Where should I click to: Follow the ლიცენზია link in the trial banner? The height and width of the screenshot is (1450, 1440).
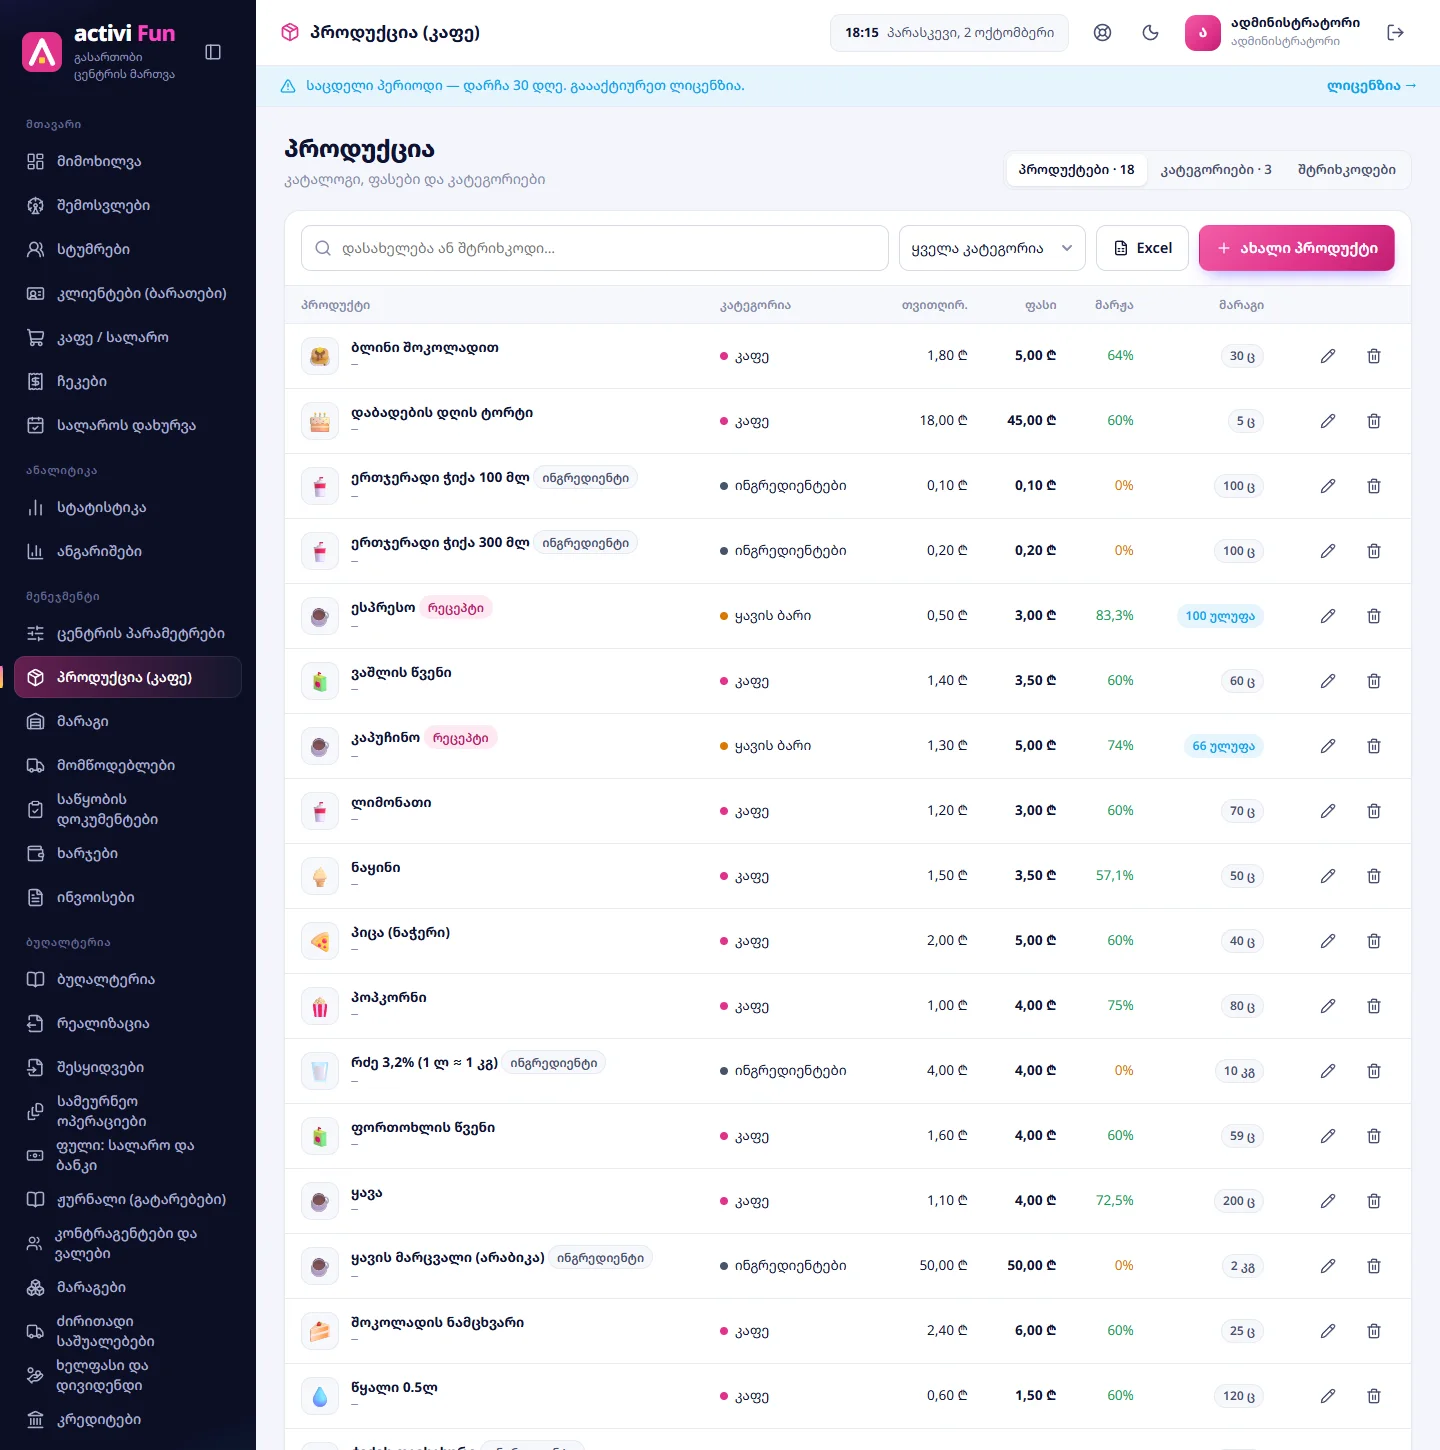coord(1371,86)
